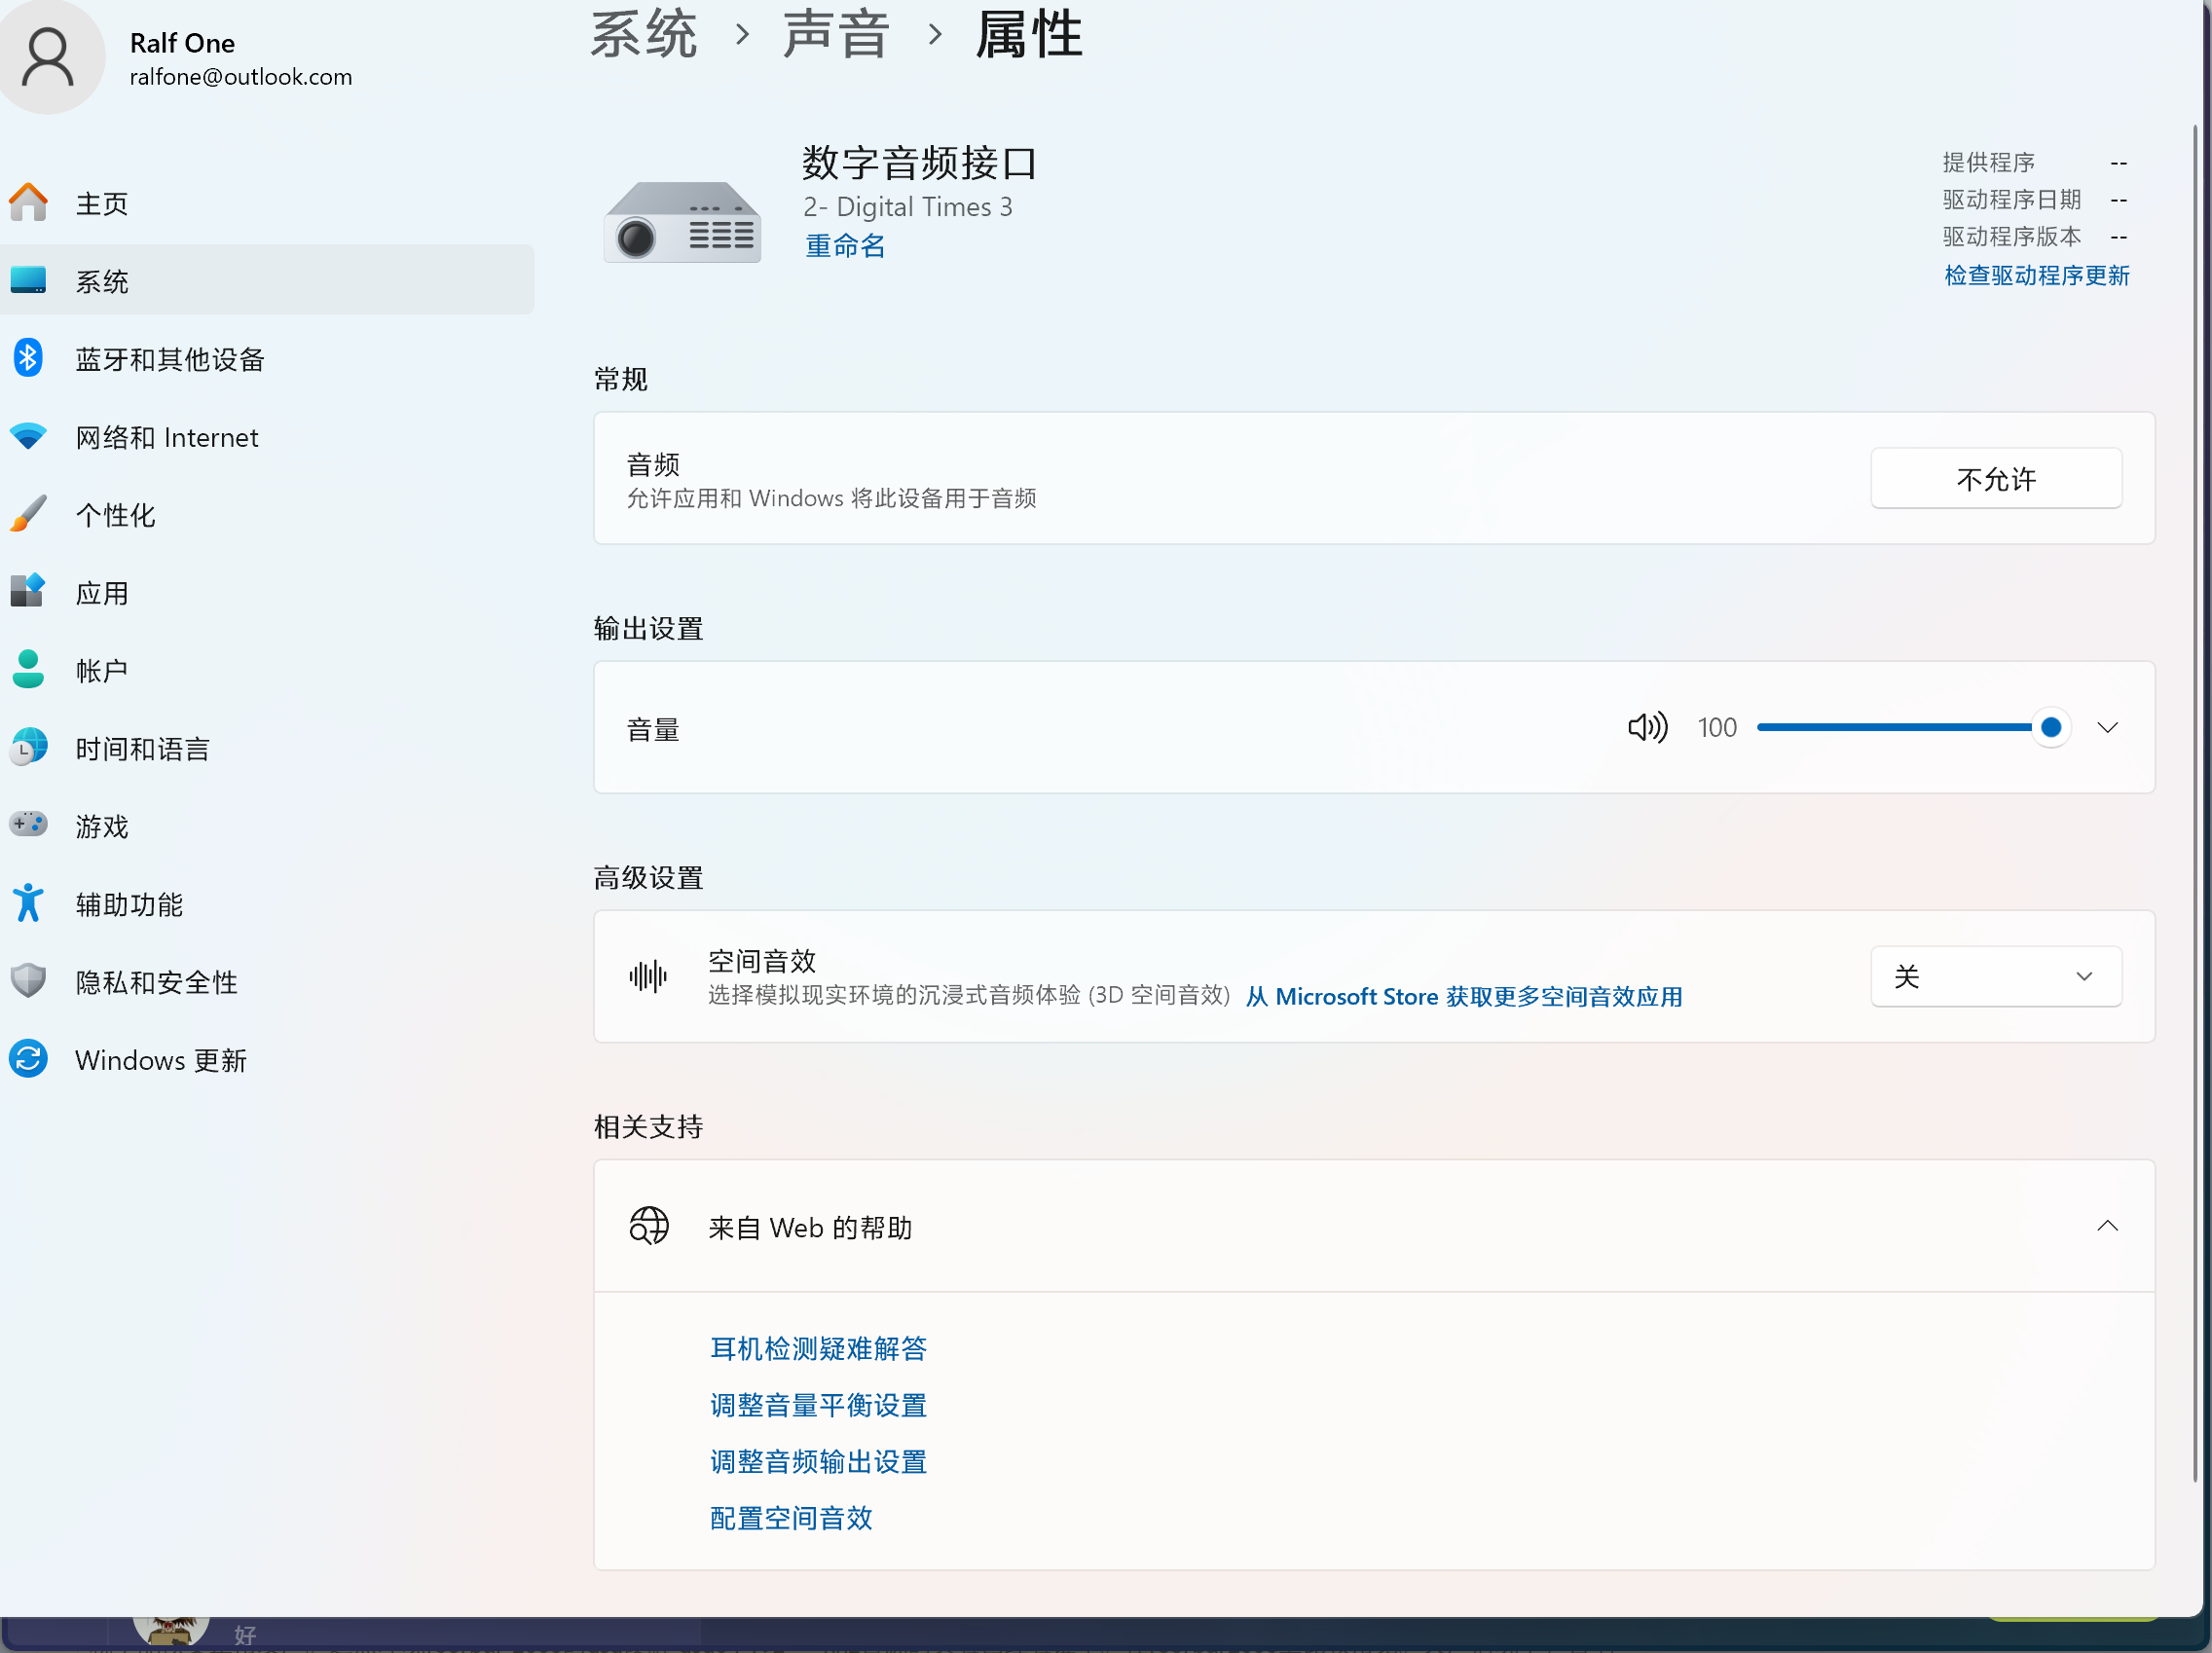The width and height of the screenshot is (2212, 1653).
Task: Navigate to 声音 in the breadcrumb
Action: click(x=837, y=34)
